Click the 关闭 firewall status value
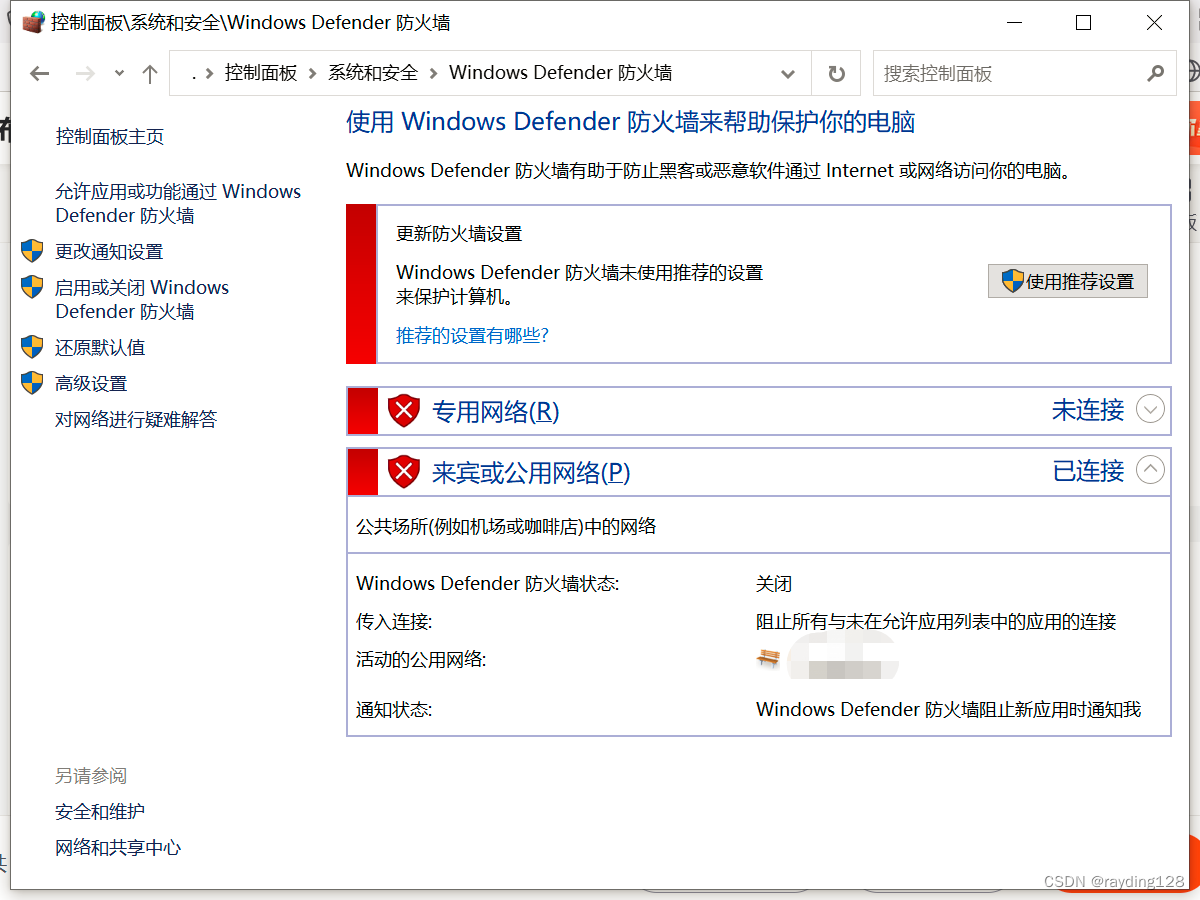The height and width of the screenshot is (900, 1200). click(x=774, y=584)
